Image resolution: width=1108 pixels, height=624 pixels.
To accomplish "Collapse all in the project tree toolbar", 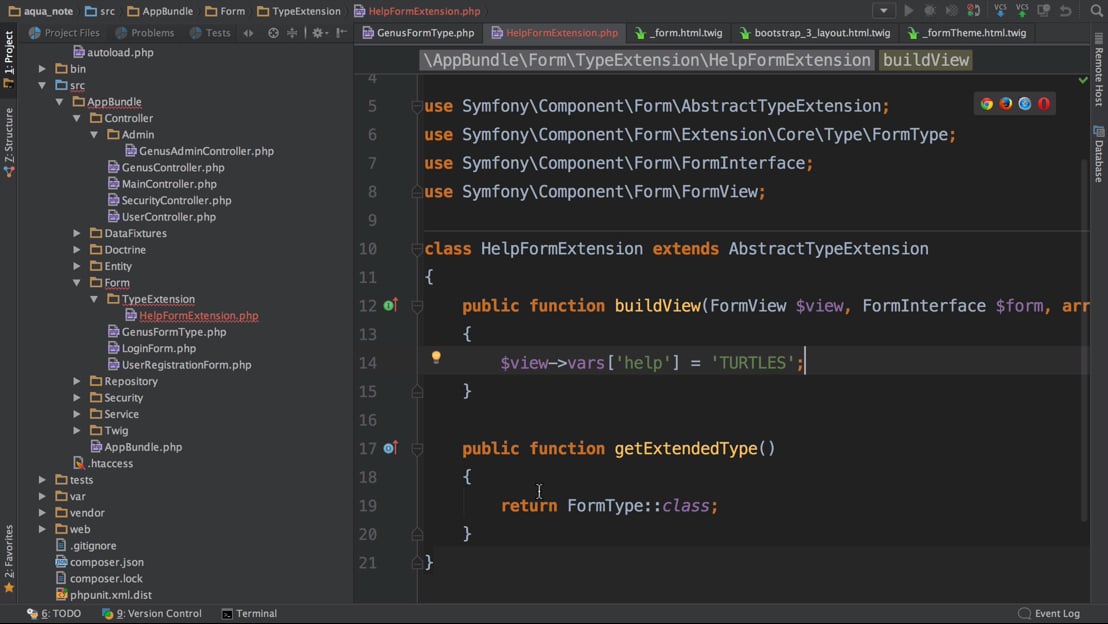I will point(292,33).
